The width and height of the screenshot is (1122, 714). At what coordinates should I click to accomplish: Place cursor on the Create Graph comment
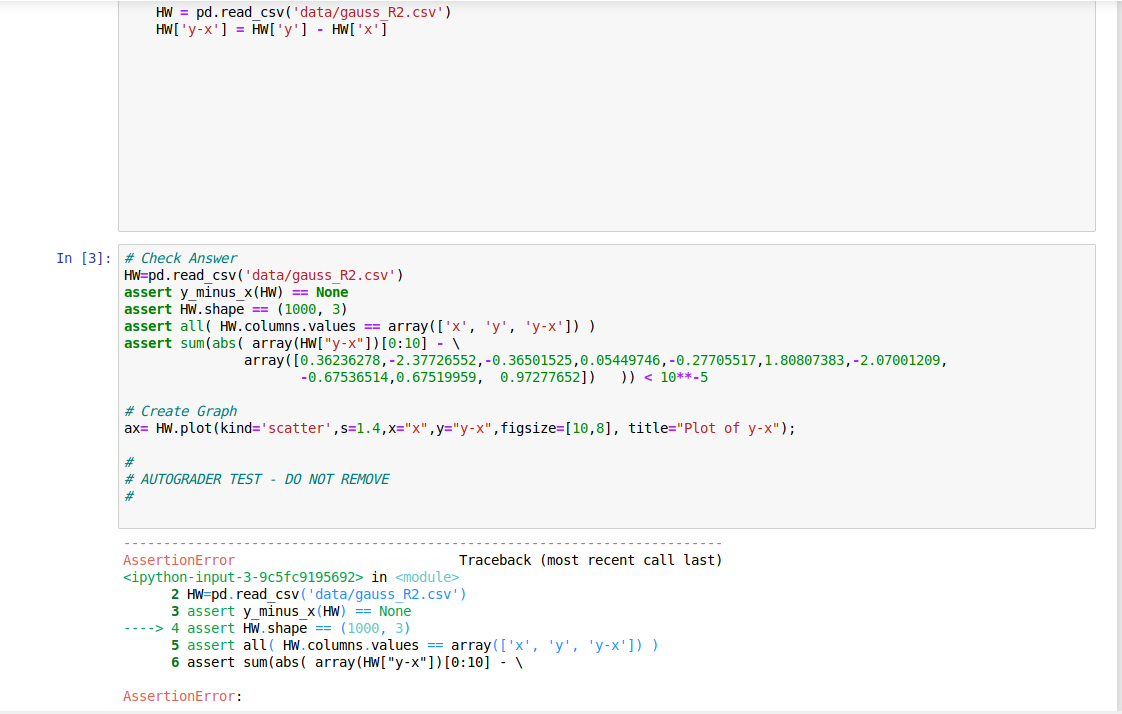(x=180, y=411)
